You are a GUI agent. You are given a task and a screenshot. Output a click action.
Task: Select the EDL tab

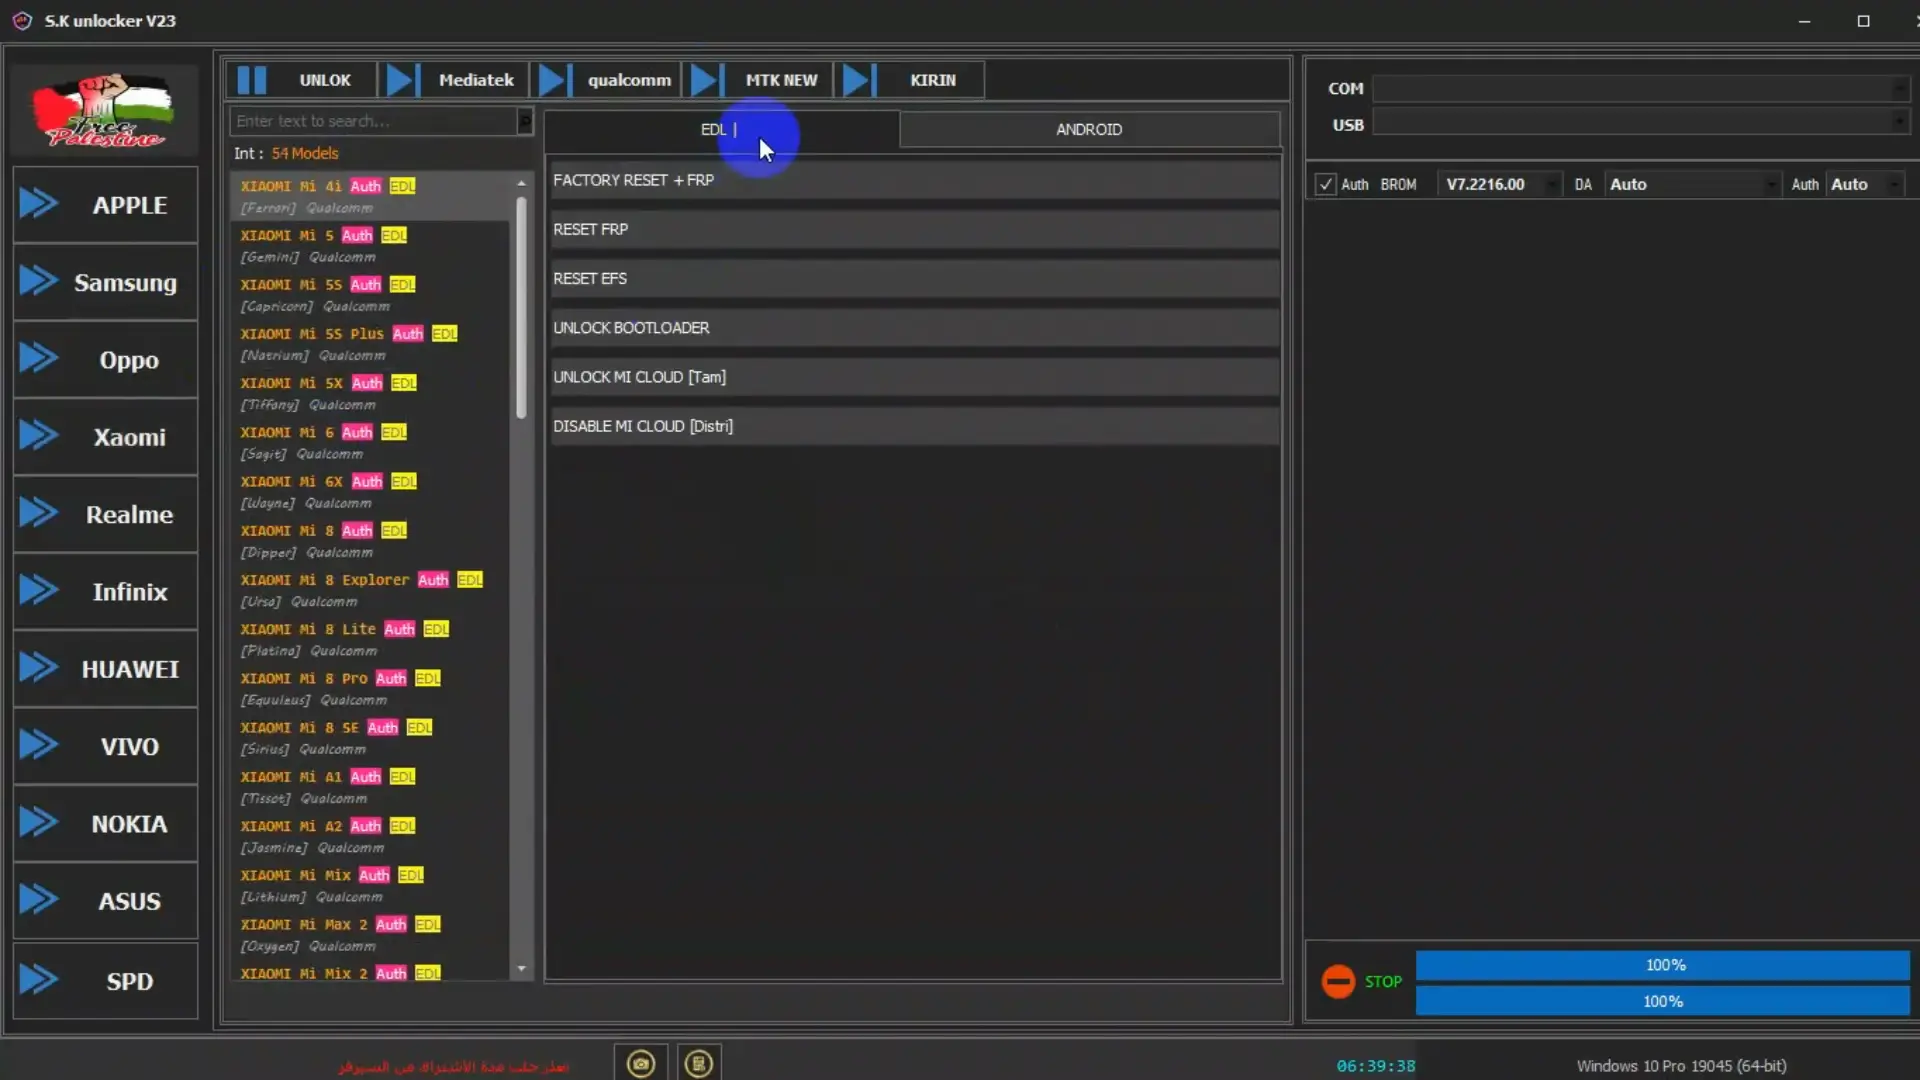click(x=722, y=130)
